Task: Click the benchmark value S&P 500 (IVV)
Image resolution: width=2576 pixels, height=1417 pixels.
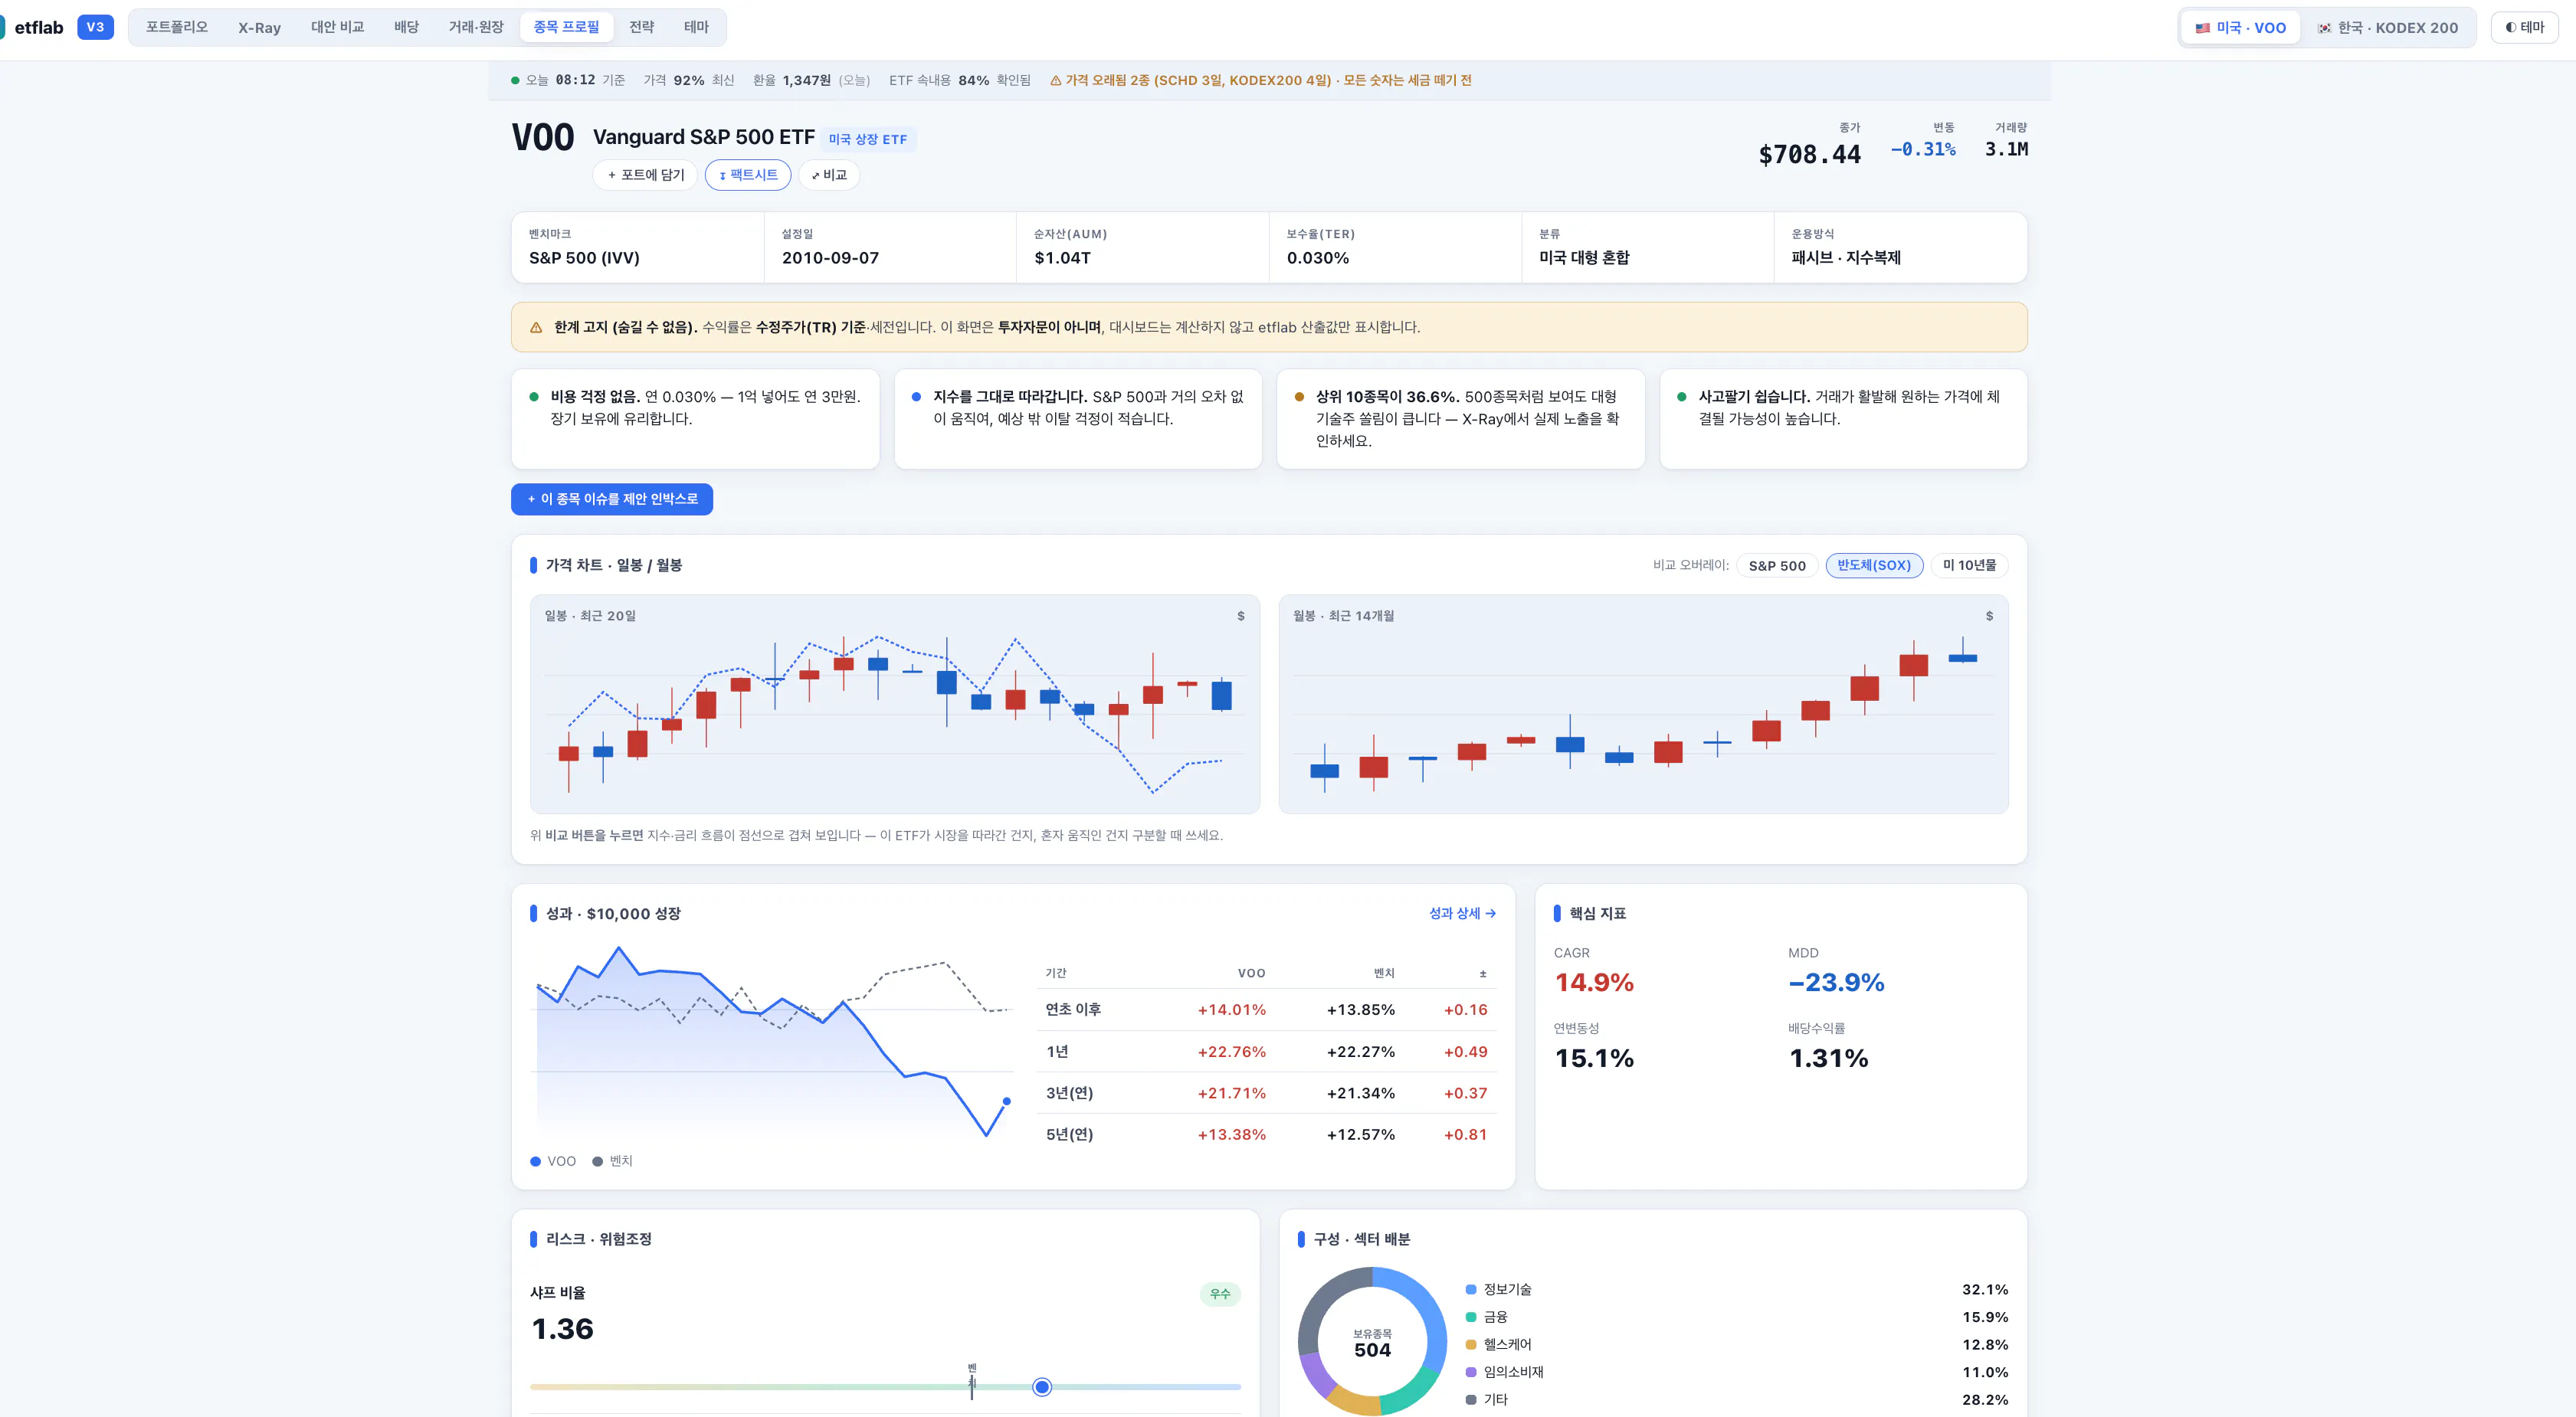Action: pos(584,258)
